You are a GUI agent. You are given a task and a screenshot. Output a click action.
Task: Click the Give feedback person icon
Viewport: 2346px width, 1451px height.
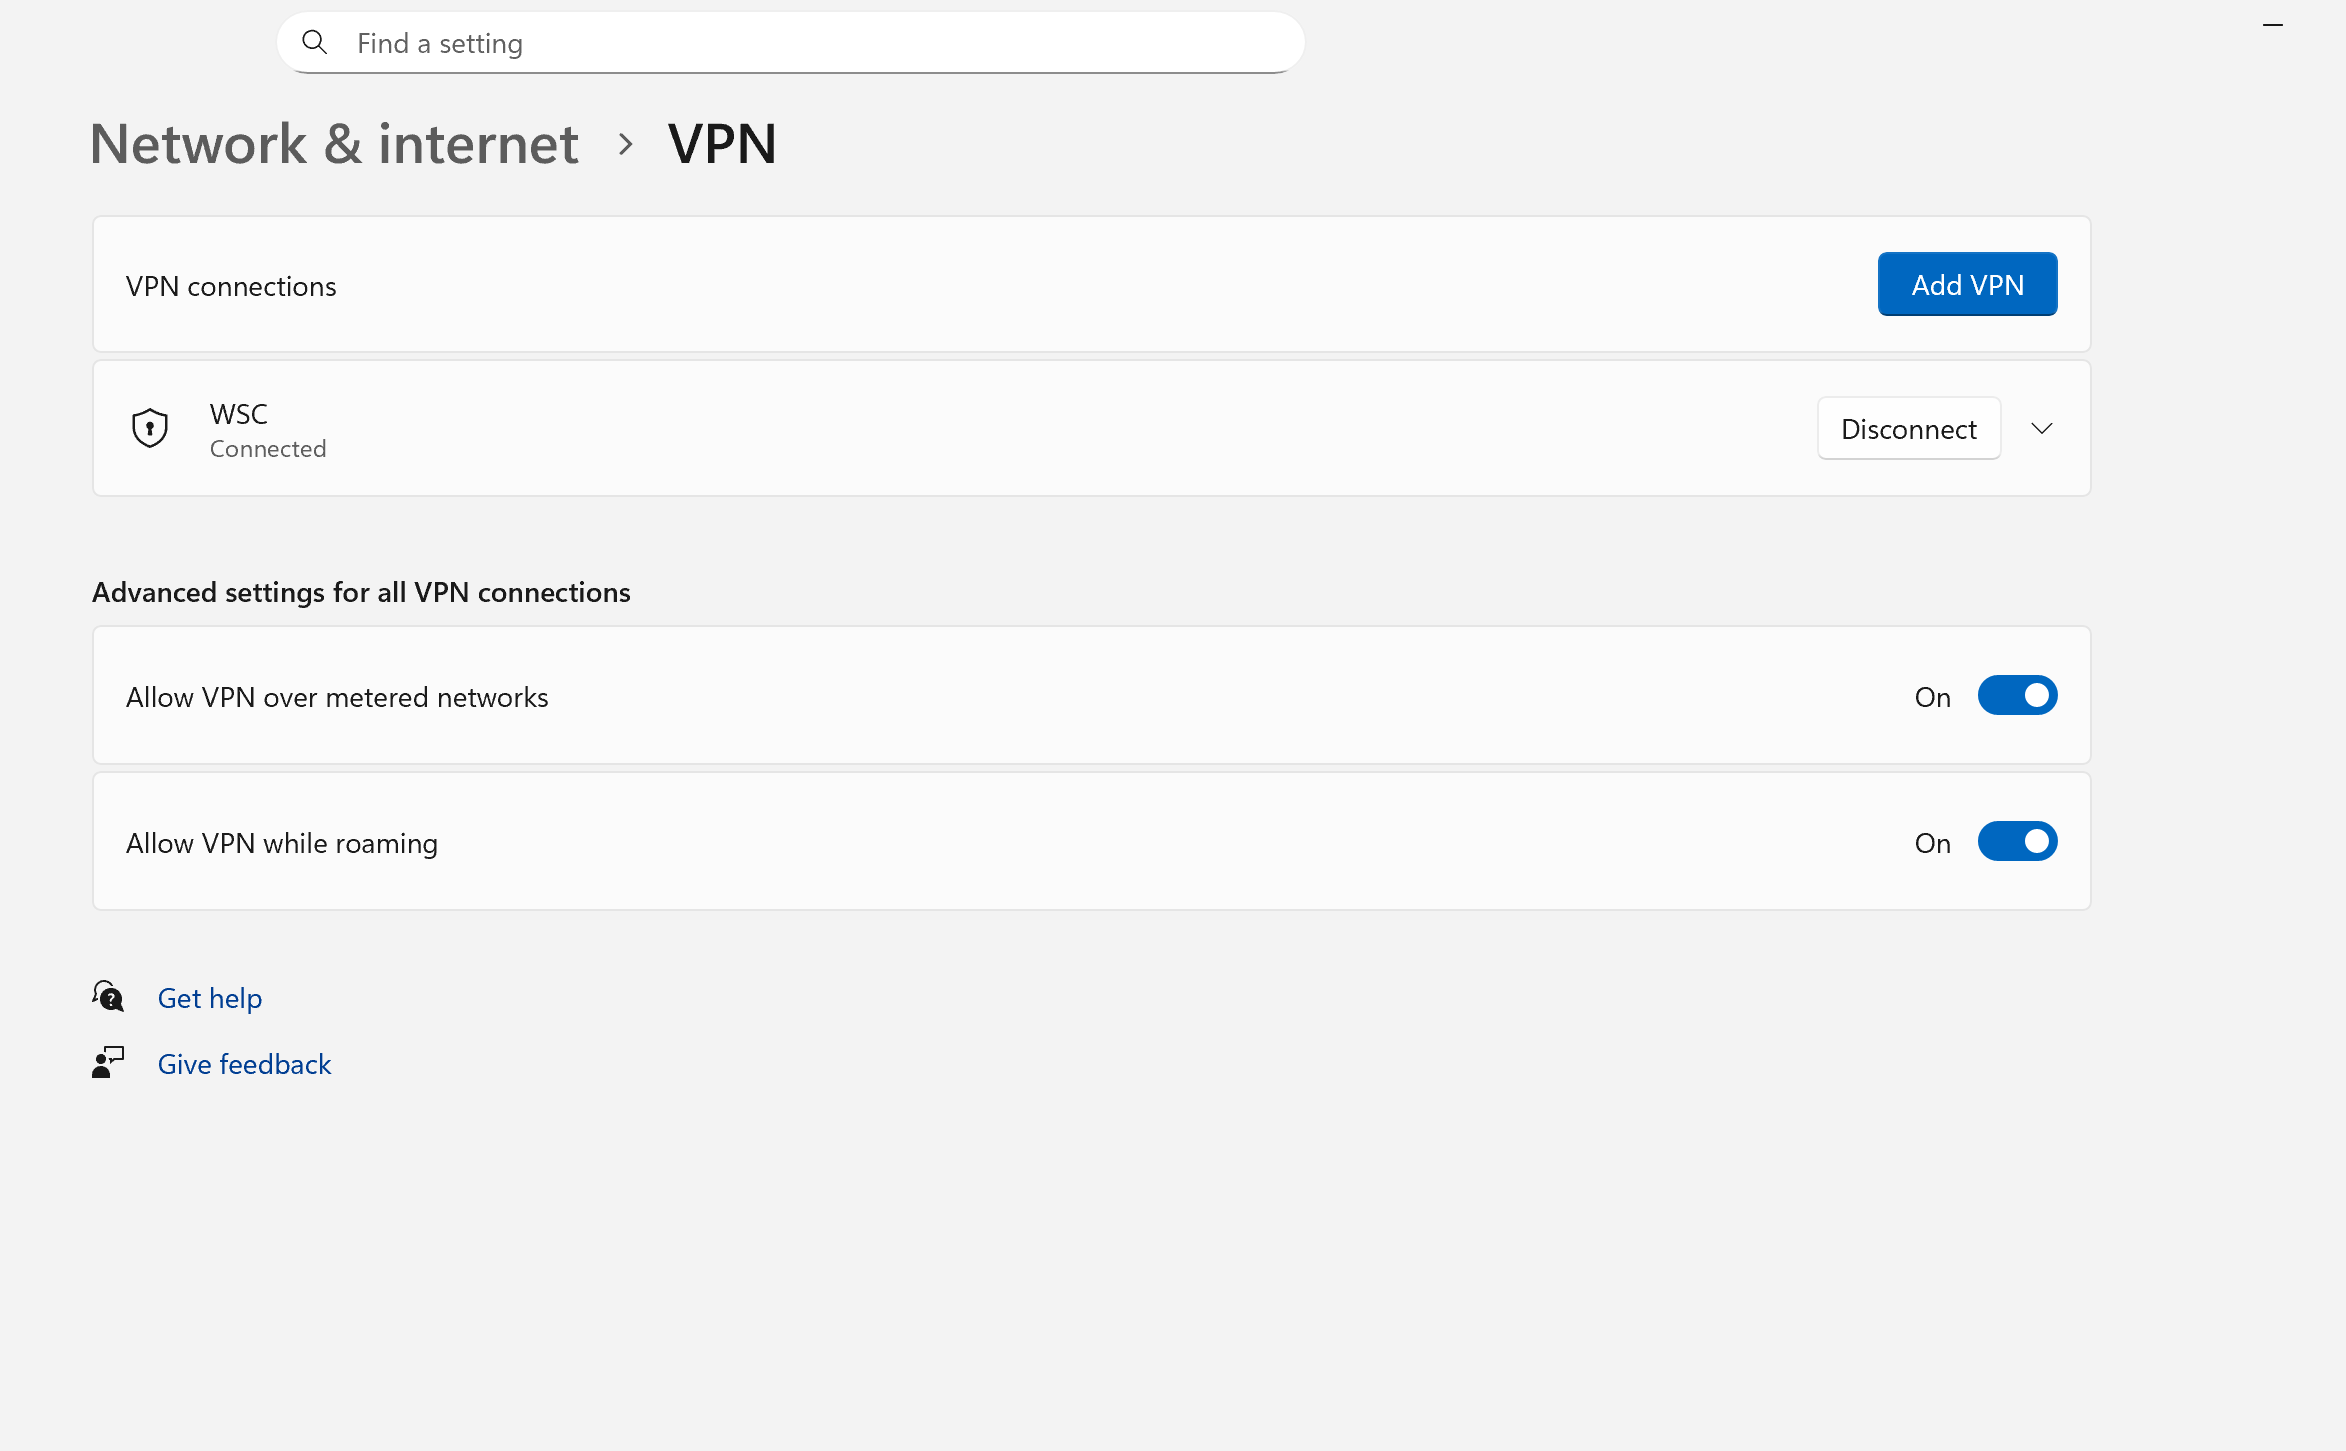pyautogui.click(x=108, y=1063)
